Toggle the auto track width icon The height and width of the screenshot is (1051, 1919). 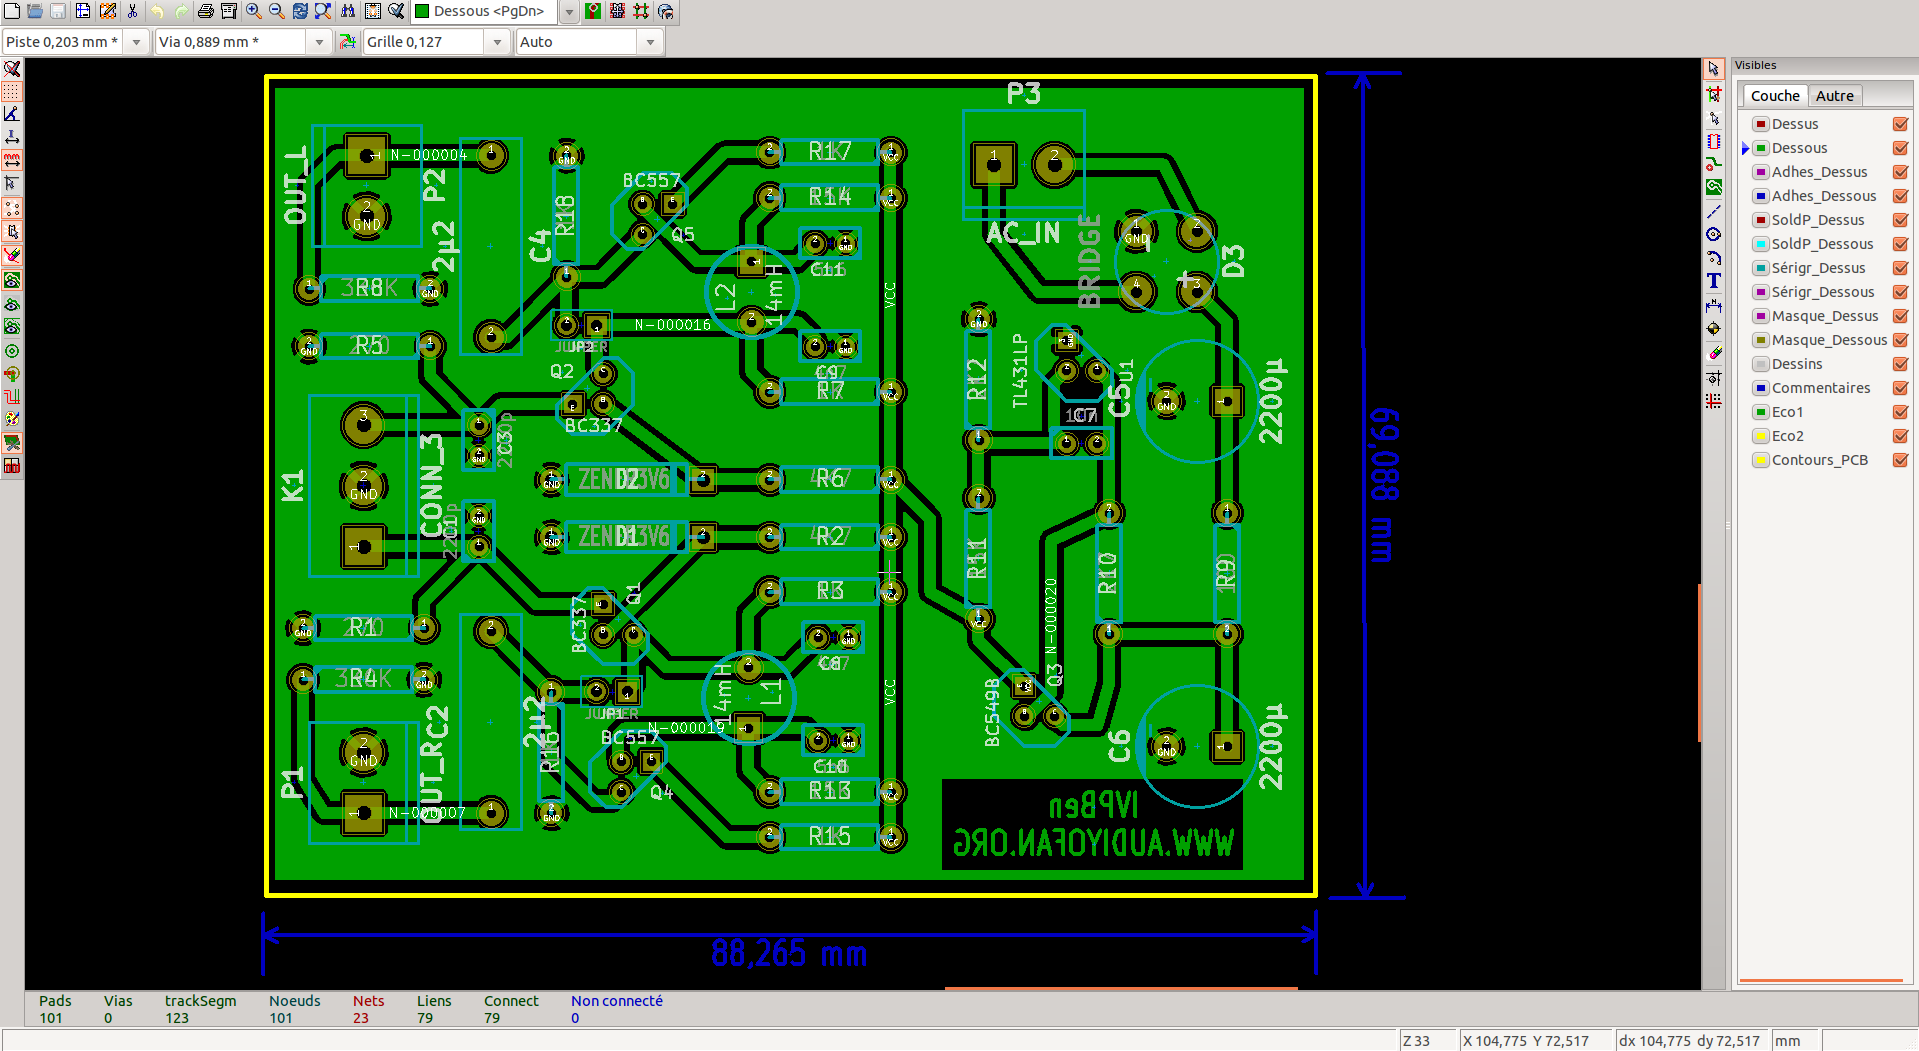pyautogui.click(x=347, y=42)
